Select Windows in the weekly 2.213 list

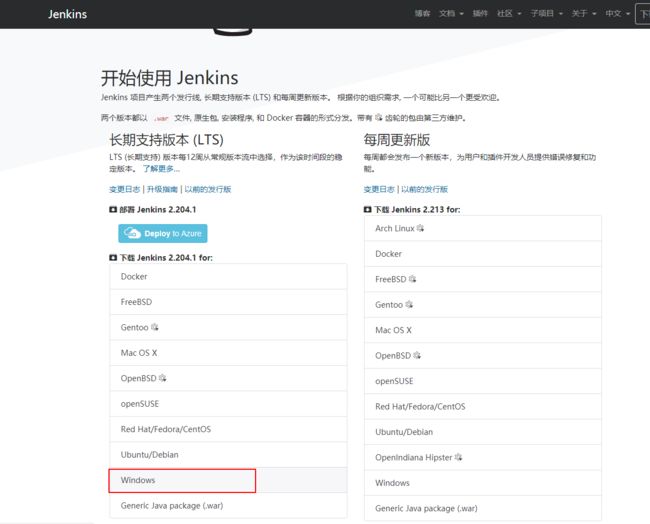tap(483, 483)
